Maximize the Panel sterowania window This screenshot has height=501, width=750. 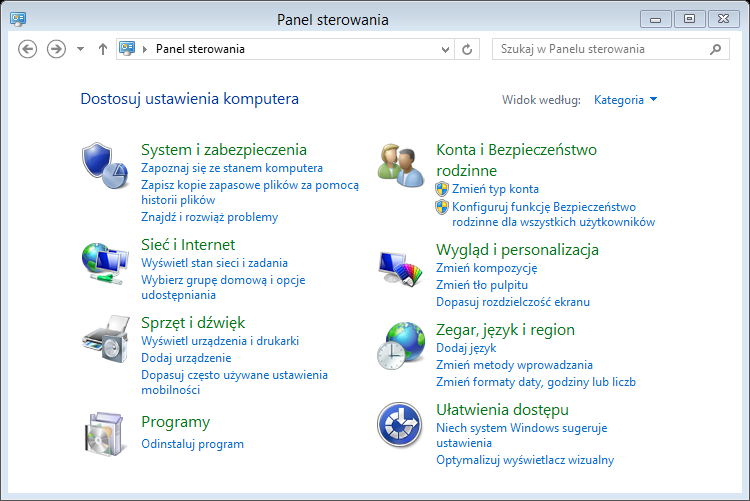coord(689,19)
